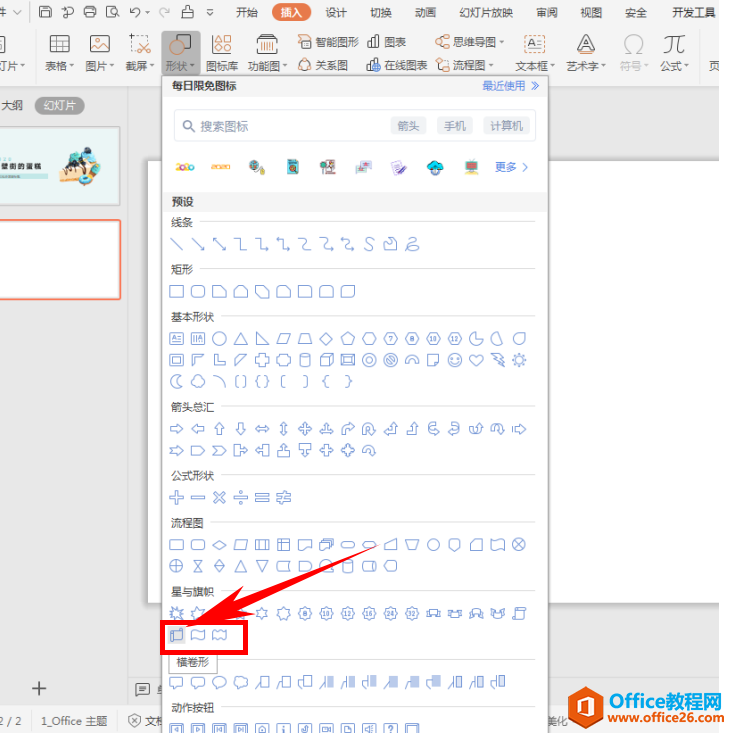Select the oval shape in 基本形状
Viewport: 731px width, 735px height.
[219, 338]
